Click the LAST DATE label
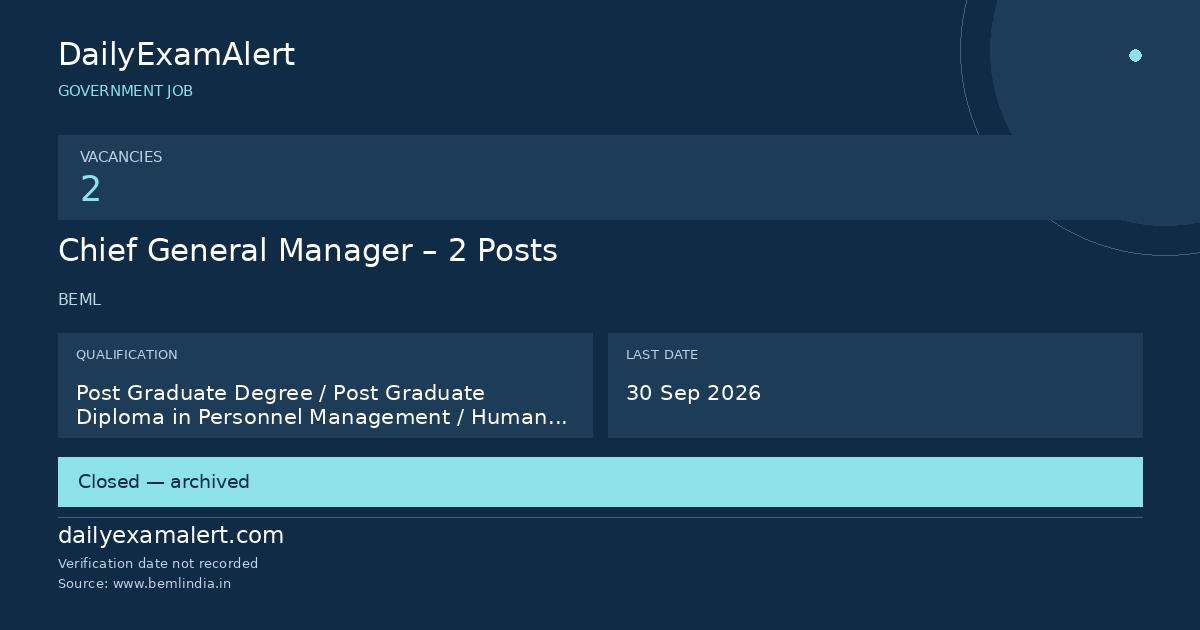Screen dimensions: 1200x630 [662, 355]
